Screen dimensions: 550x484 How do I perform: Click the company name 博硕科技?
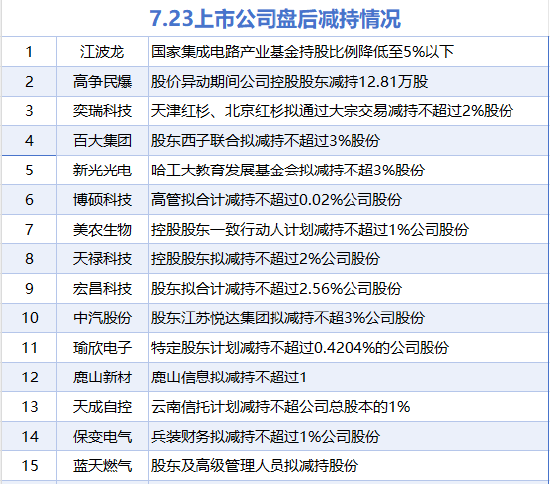102,200
